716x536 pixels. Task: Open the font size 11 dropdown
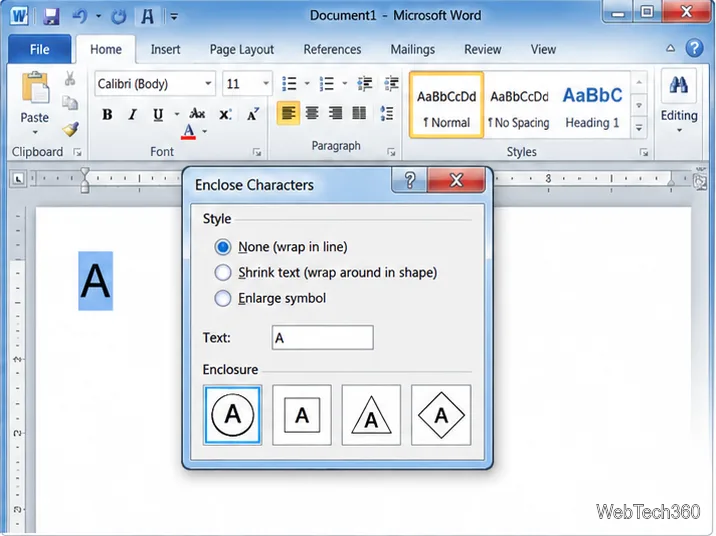266,84
